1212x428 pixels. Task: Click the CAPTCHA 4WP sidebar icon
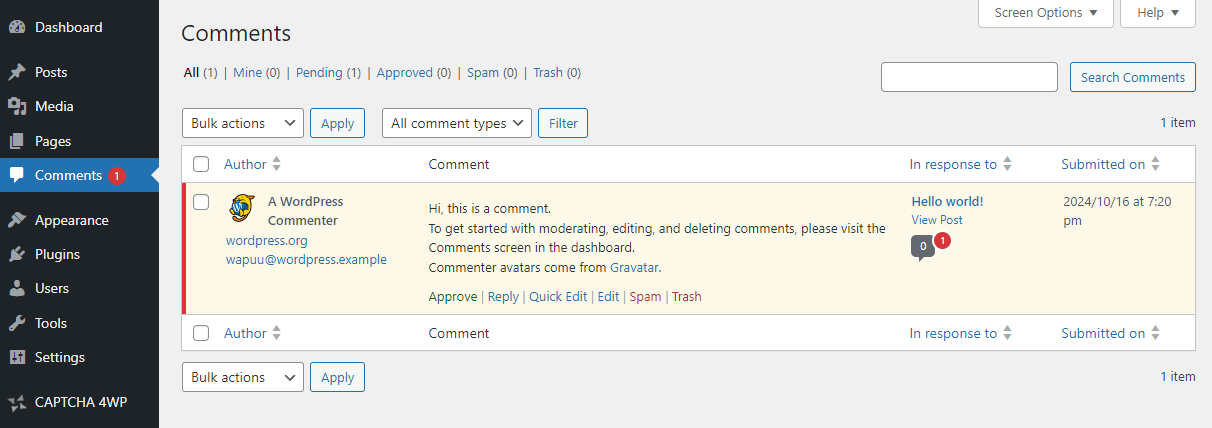[17, 403]
